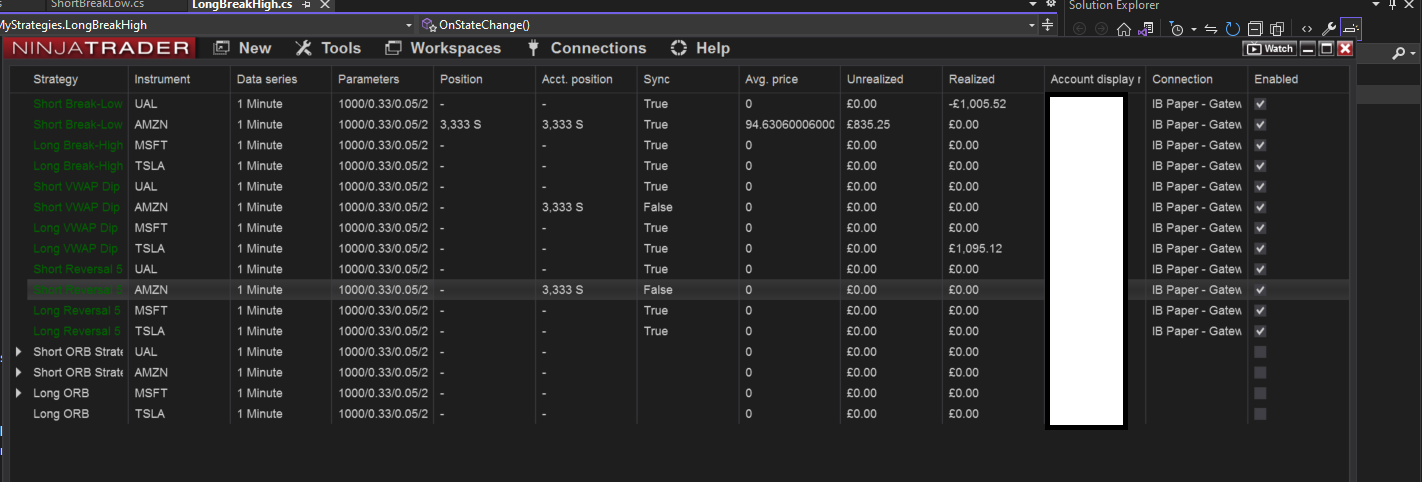
Task: Open the editor tab overflow dropdown arrow
Action: click(1034, 4)
